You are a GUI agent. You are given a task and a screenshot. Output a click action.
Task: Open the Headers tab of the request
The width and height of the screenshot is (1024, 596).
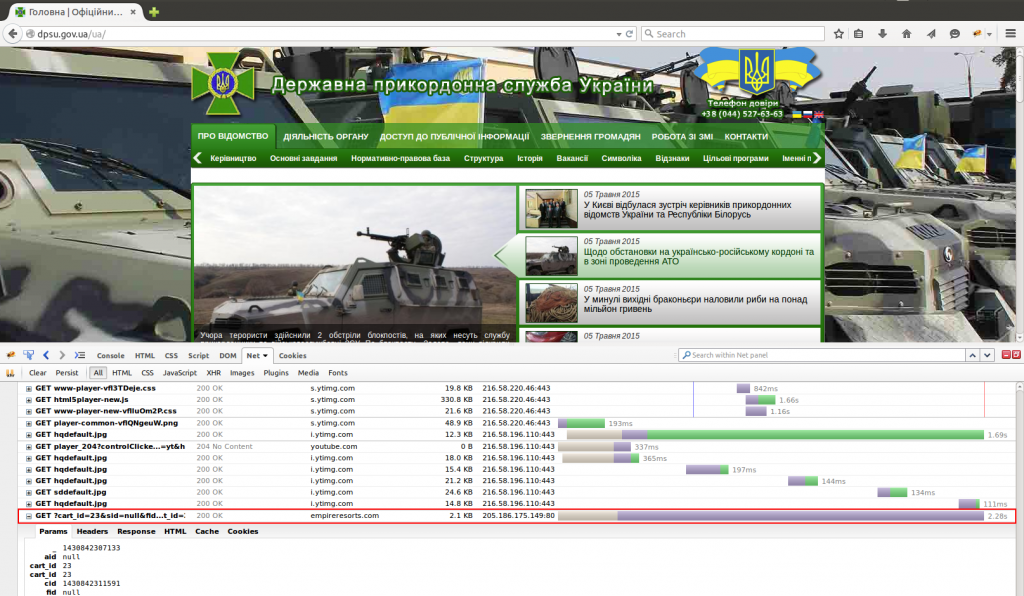(x=92, y=532)
